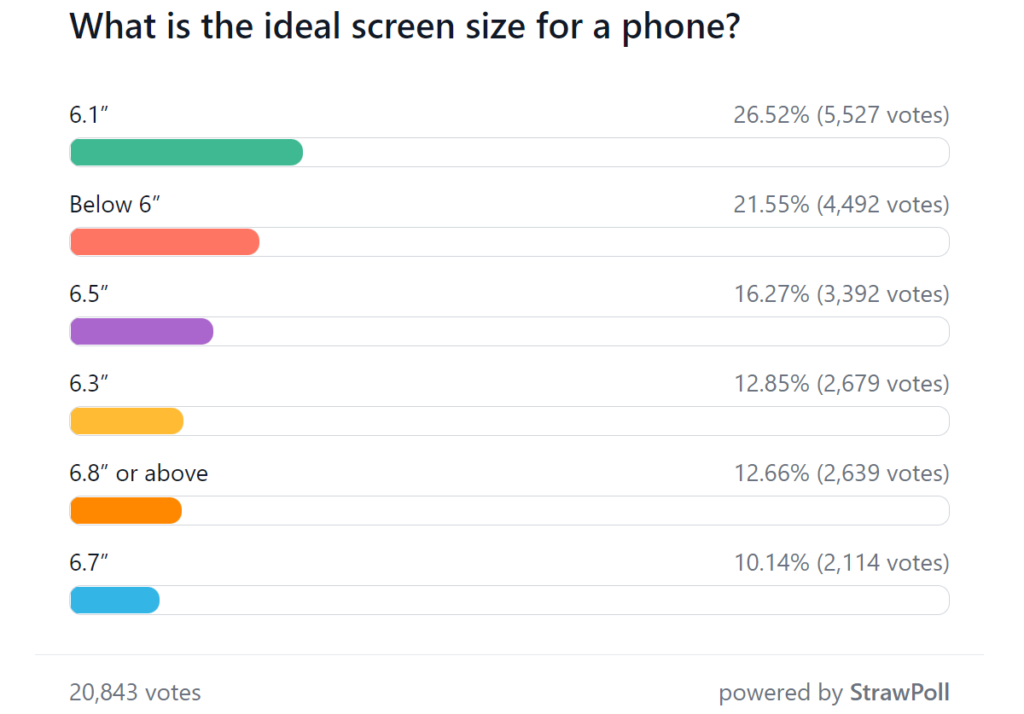Click the 26.52% (5,527 votes) text
Image resolution: width=1024 pixels, height=714 pixels.
coord(840,115)
